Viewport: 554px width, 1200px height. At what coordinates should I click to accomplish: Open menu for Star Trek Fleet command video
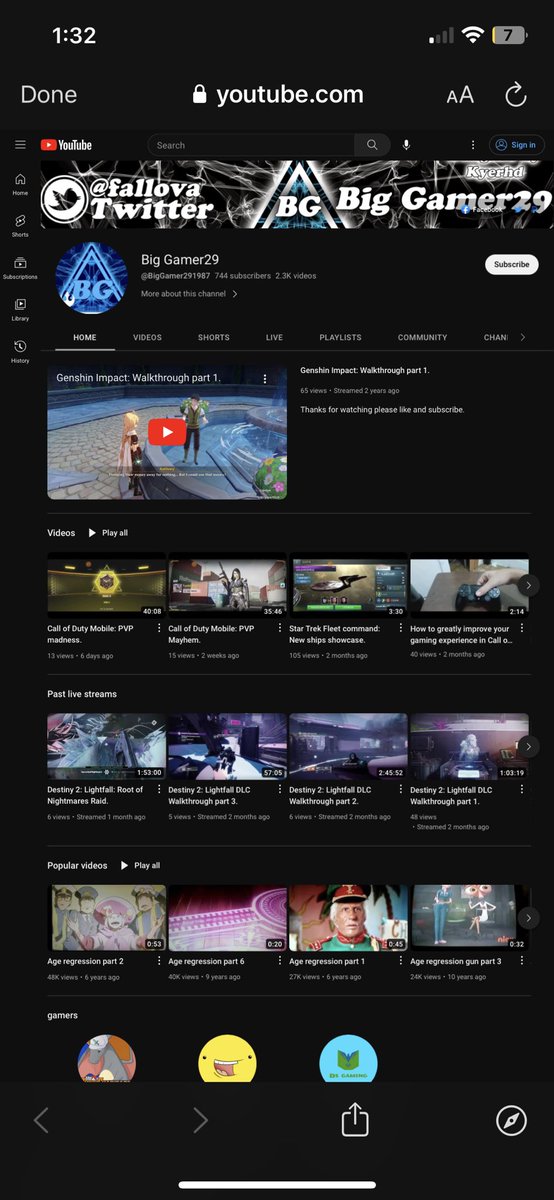401,629
